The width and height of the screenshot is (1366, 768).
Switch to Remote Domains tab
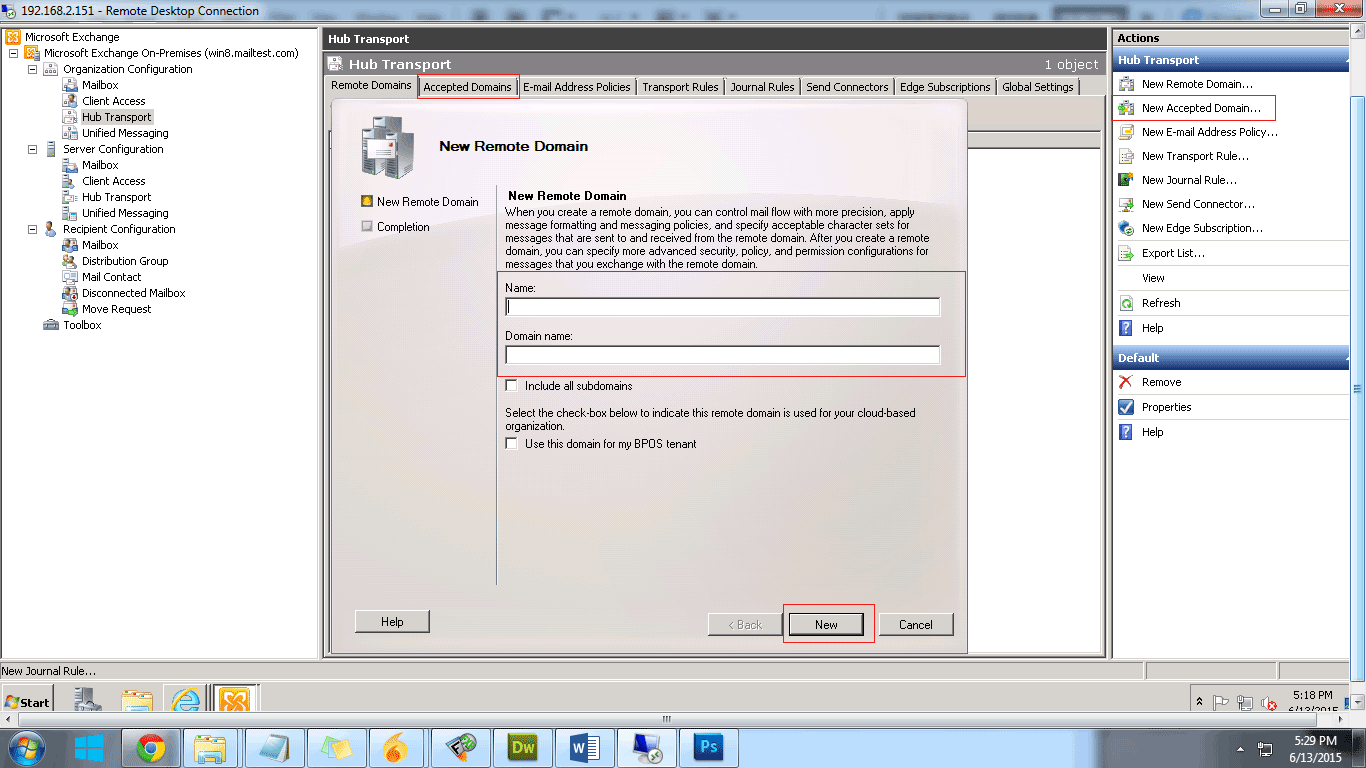click(x=371, y=86)
